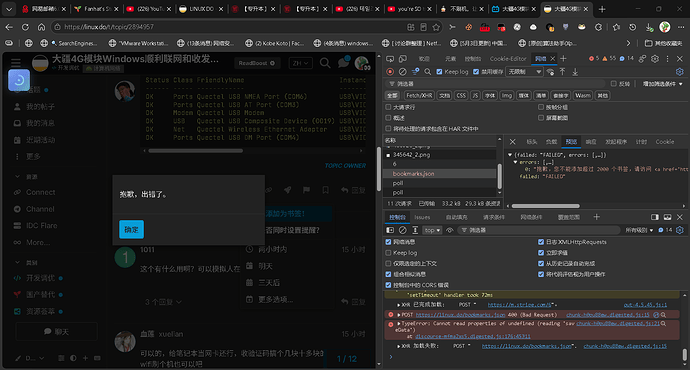The height and width of the screenshot is (370, 690).
Task: Close request details pane X
Action: (x=512, y=142)
